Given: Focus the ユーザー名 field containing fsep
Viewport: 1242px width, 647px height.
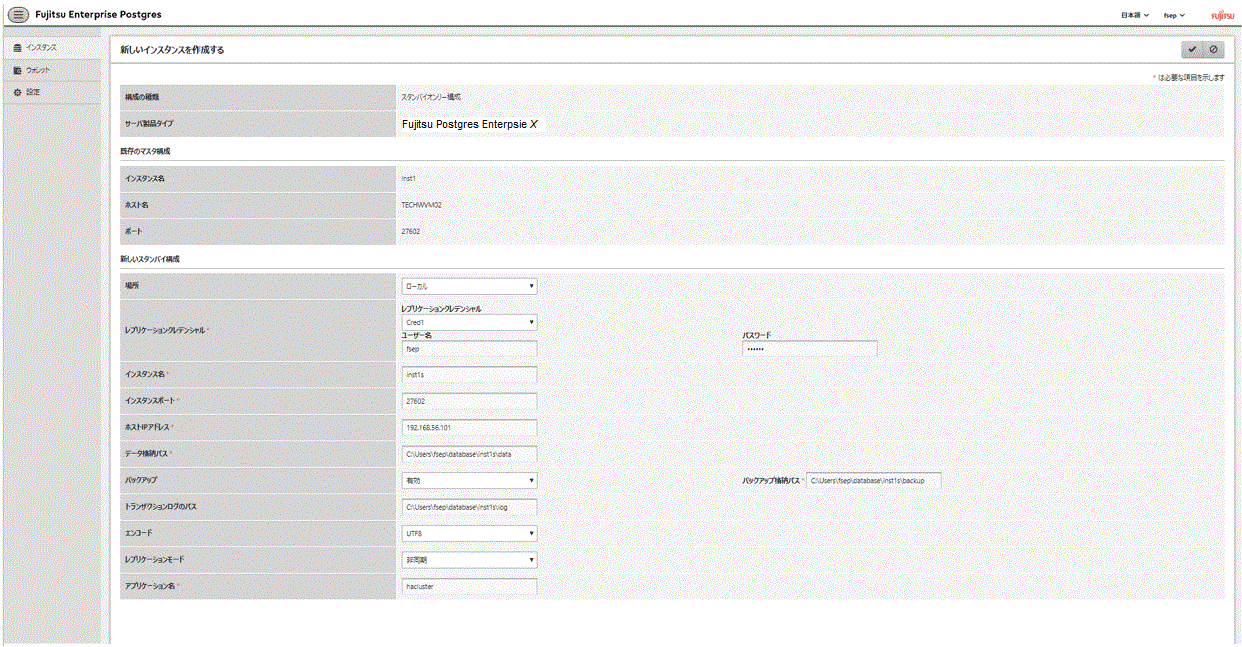Looking at the screenshot, I should click(469, 349).
